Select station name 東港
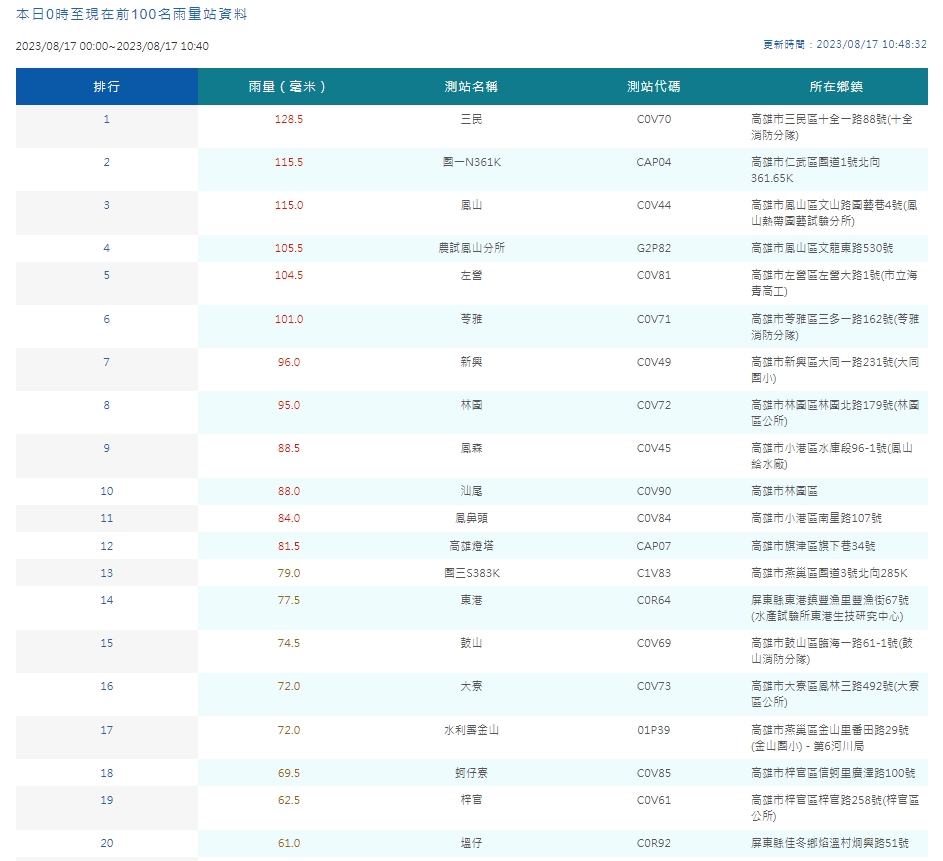Image resolution: width=943 pixels, height=861 pixels. tap(472, 600)
